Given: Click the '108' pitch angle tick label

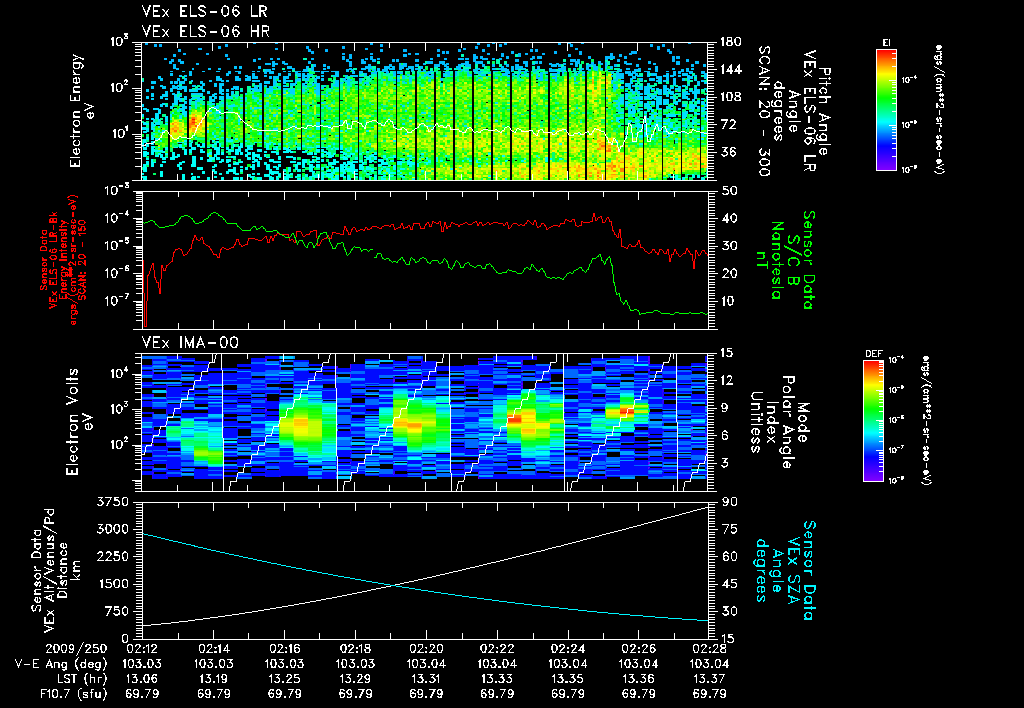Looking at the screenshot, I should (x=730, y=97).
